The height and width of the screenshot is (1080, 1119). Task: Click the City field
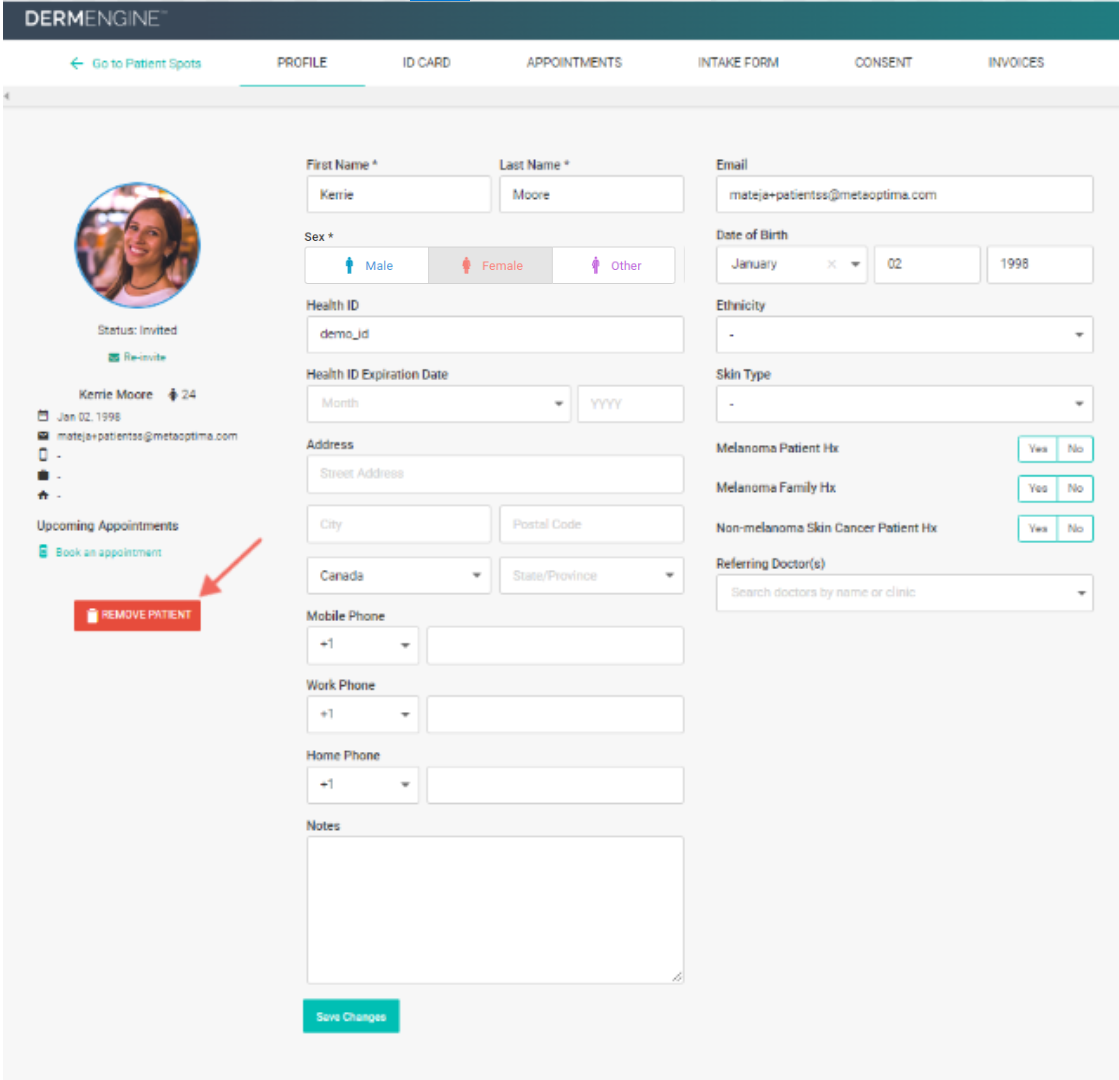(x=399, y=524)
